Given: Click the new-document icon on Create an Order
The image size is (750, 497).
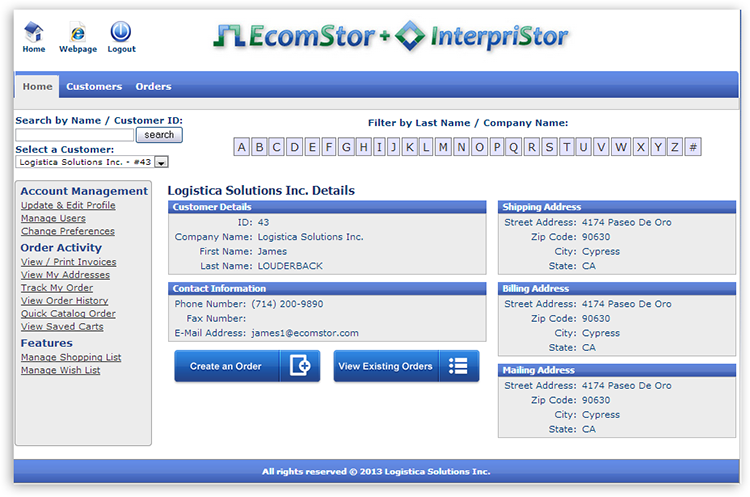Looking at the screenshot, I should 300,366.
